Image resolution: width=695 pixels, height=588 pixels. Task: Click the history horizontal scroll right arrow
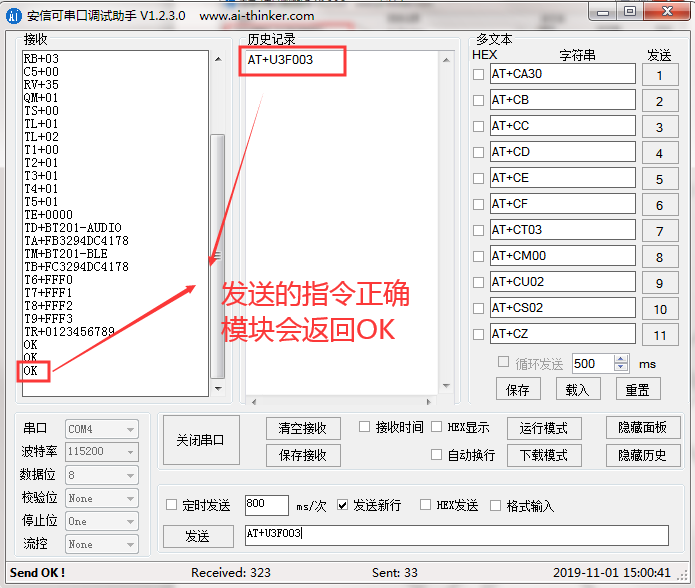click(x=429, y=402)
